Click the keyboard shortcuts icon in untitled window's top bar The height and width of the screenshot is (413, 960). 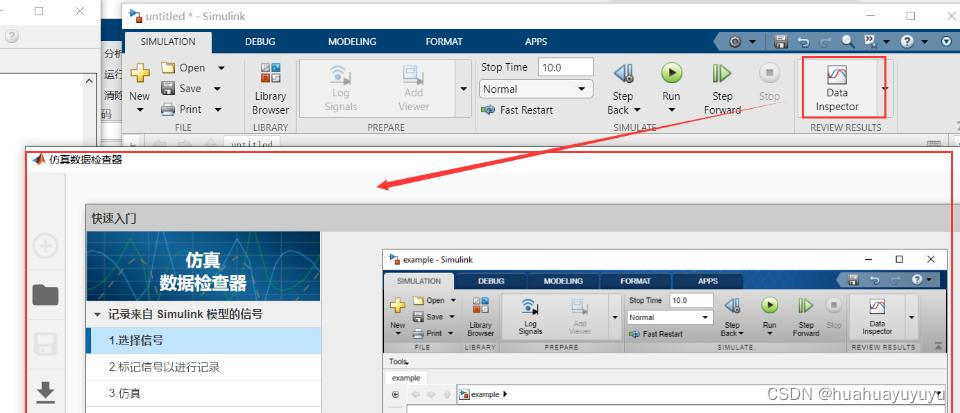click(870, 41)
